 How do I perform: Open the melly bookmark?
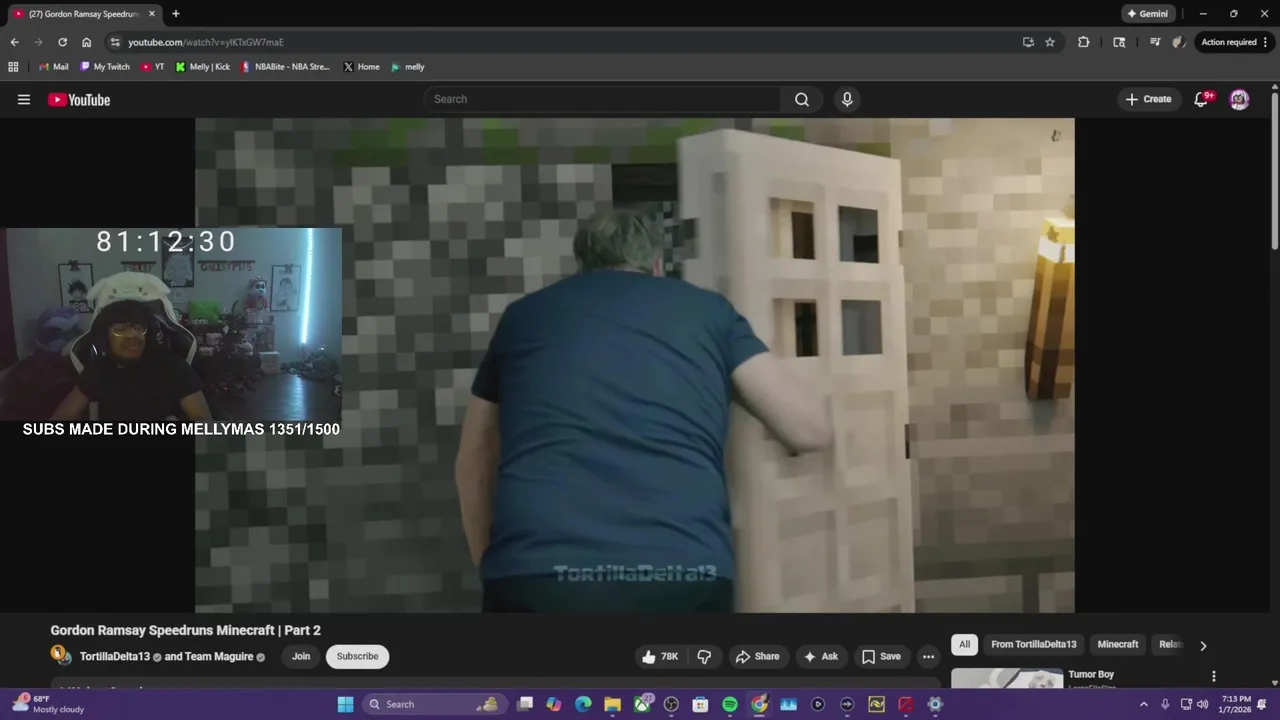pyautogui.click(x=407, y=67)
